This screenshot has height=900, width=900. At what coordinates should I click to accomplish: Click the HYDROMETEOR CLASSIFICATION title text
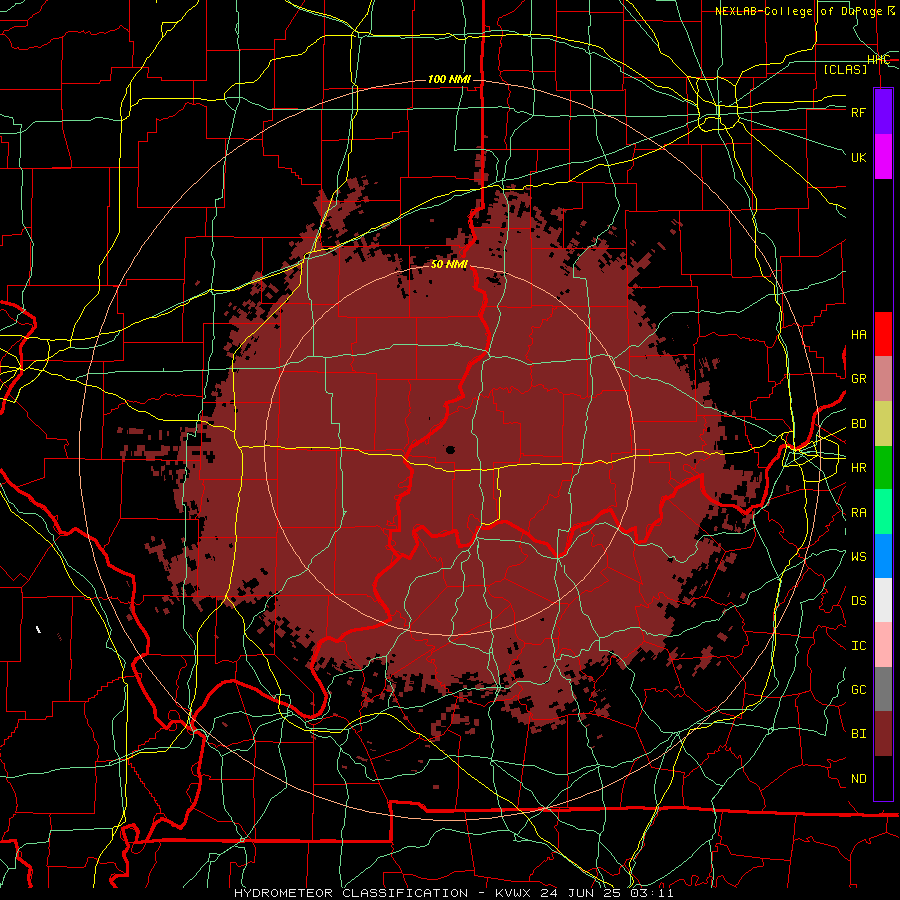point(351,893)
